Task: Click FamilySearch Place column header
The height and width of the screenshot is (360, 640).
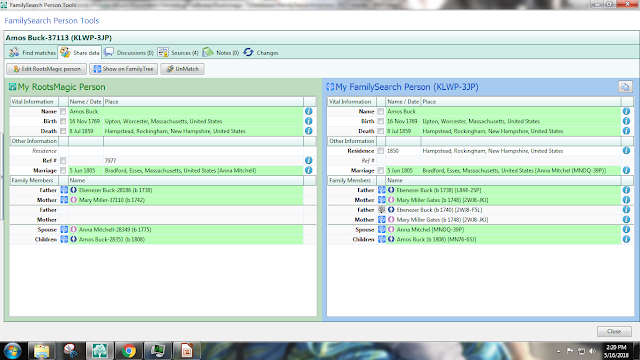Action: tap(521, 102)
